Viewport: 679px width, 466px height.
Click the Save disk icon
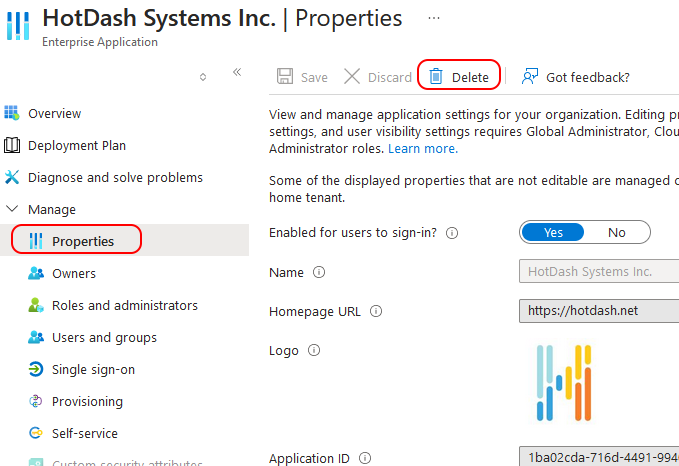[x=285, y=77]
